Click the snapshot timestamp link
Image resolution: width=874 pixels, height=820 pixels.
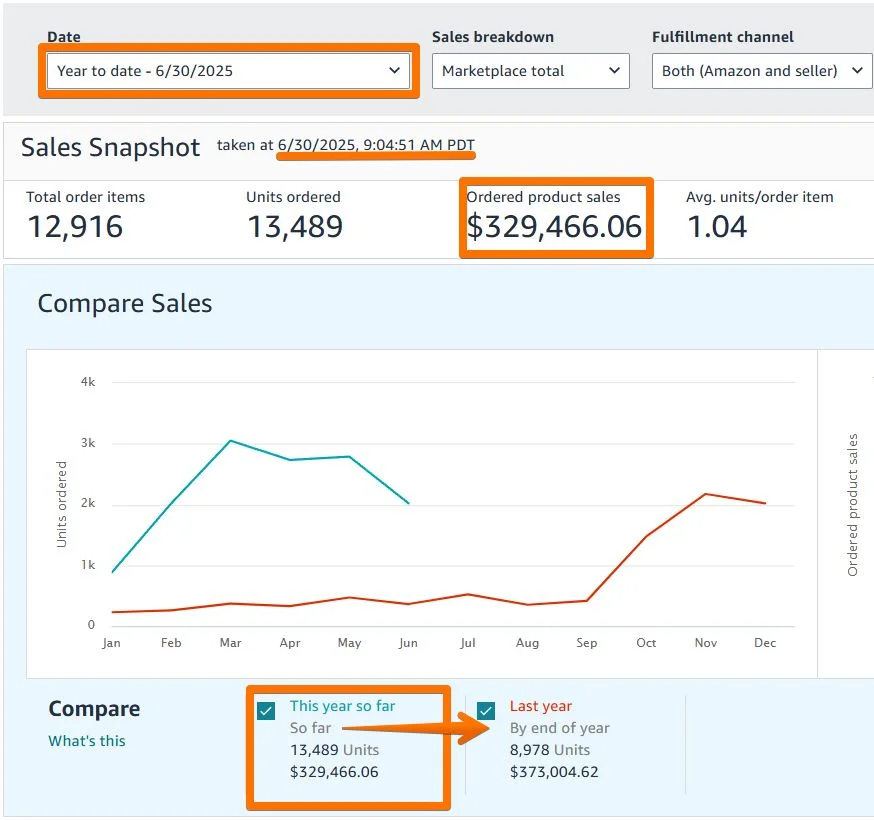tap(378, 147)
